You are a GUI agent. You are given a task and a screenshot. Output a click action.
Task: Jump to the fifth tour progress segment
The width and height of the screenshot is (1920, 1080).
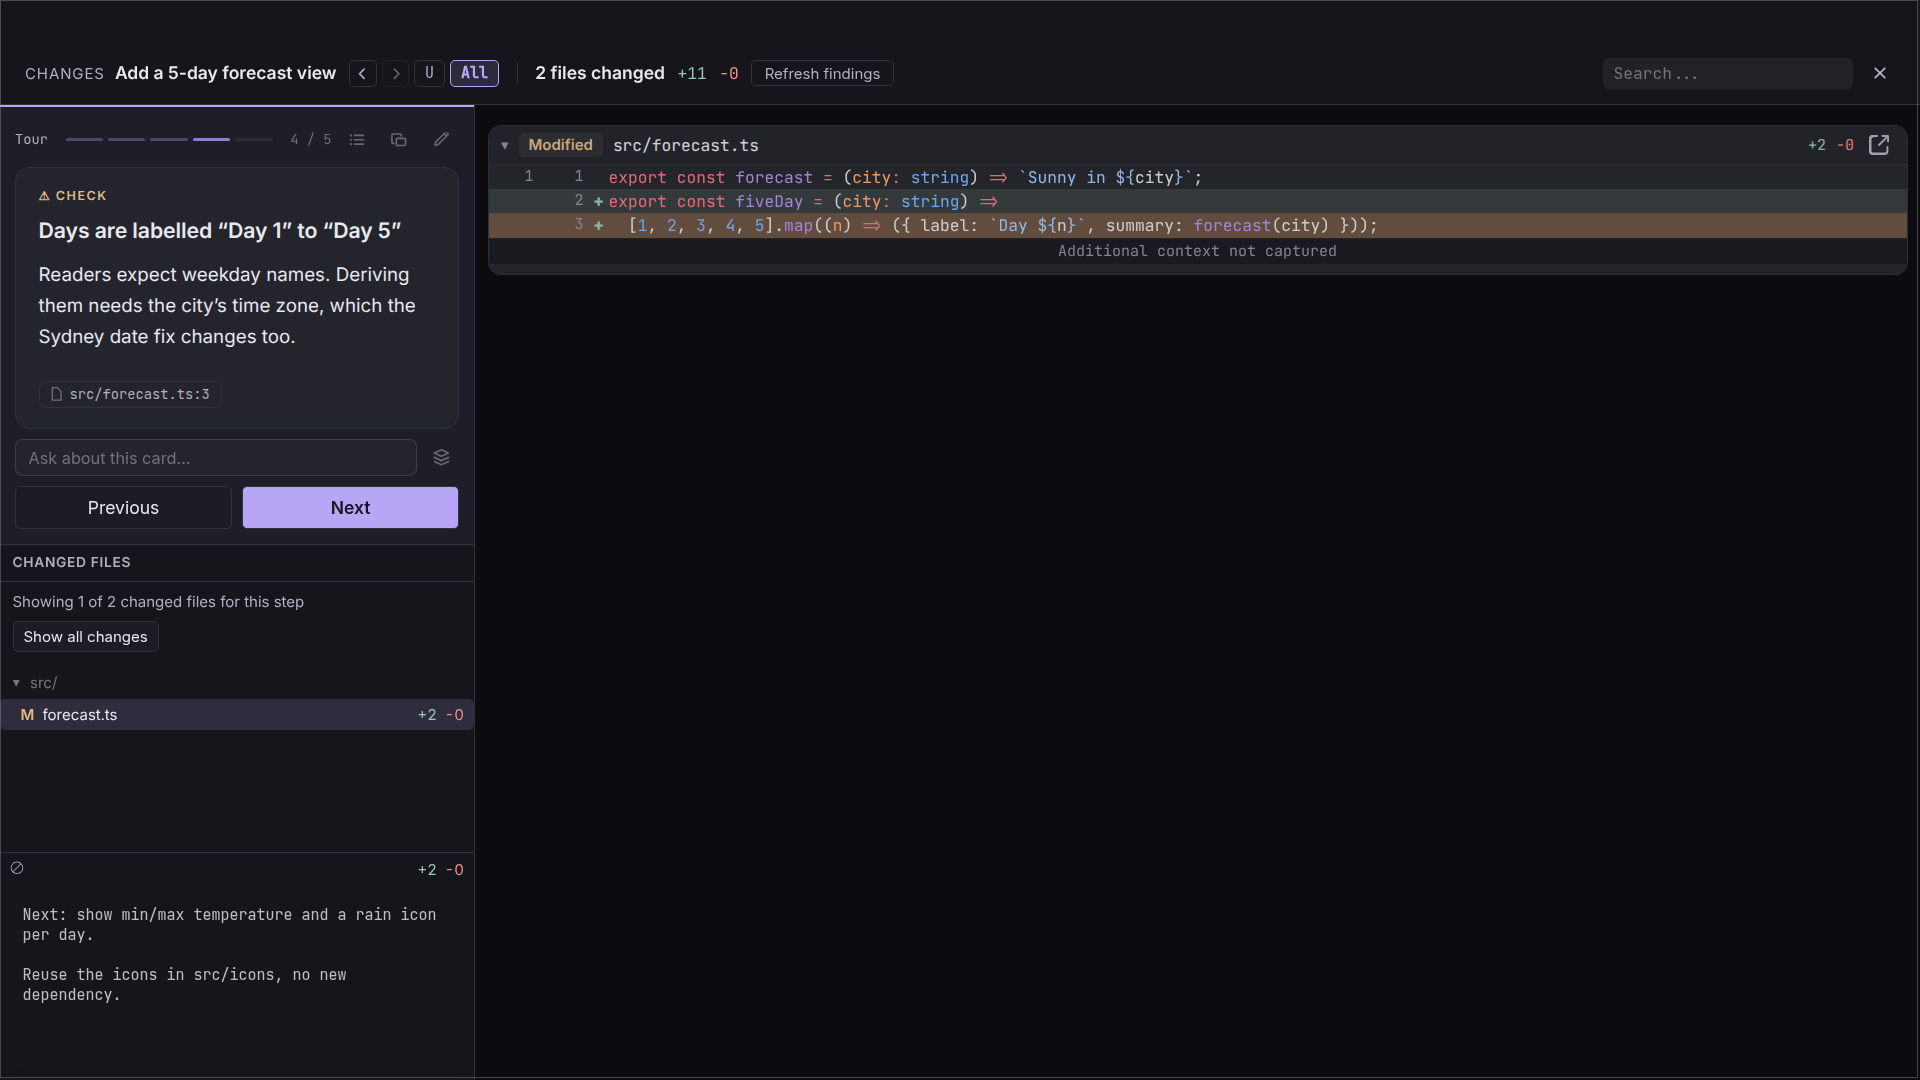[x=253, y=139]
